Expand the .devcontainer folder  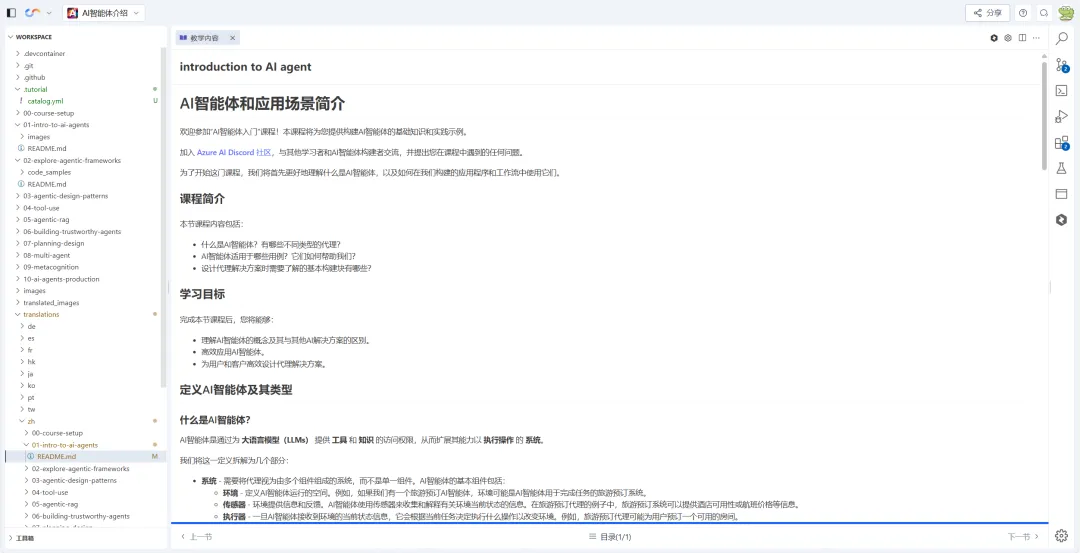(44, 54)
